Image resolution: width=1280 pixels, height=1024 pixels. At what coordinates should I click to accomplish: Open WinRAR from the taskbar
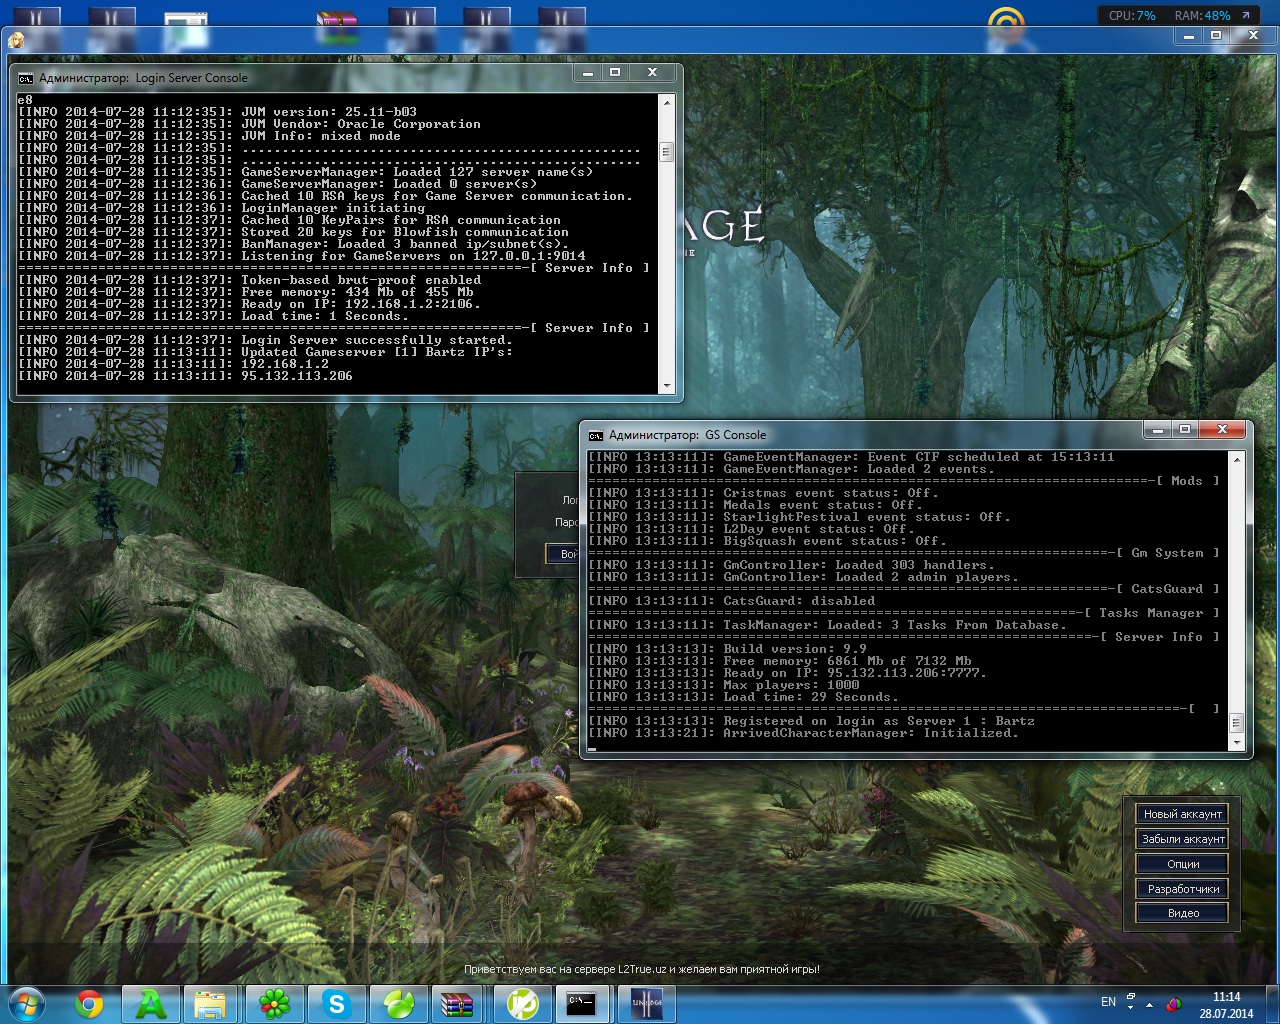click(458, 1003)
